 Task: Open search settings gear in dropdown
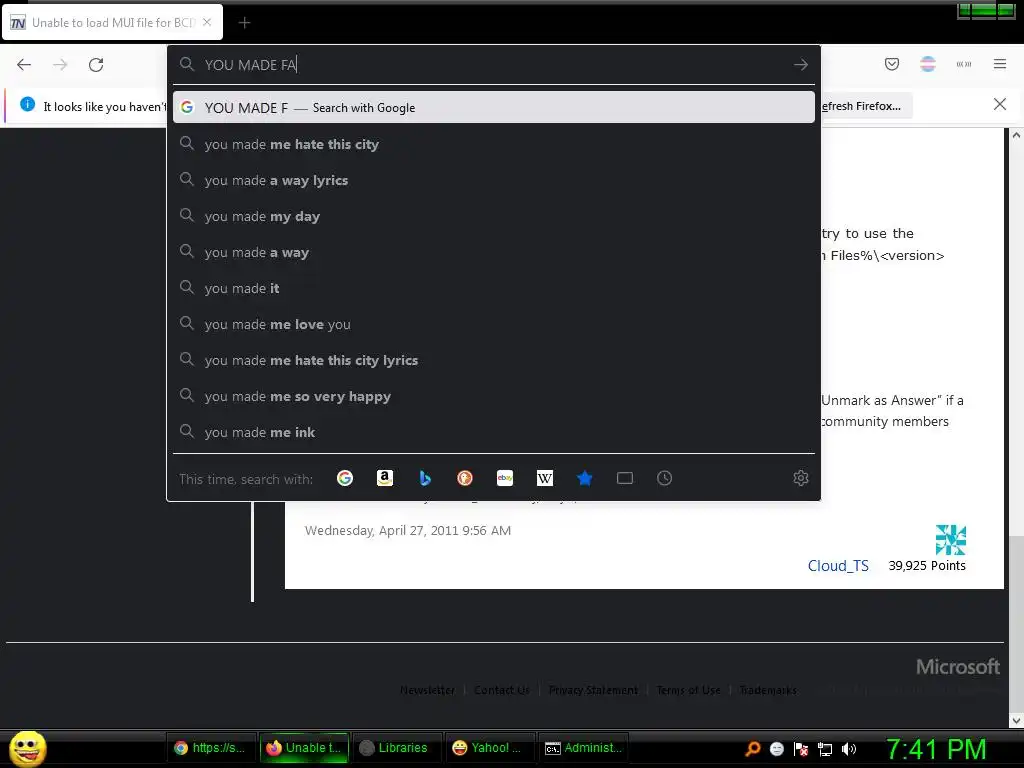tap(801, 478)
